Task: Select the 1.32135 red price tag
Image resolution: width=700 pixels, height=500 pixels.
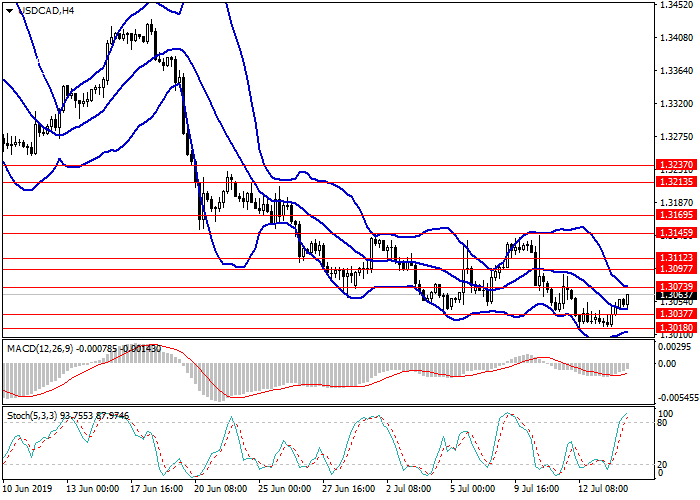Action: point(675,182)
